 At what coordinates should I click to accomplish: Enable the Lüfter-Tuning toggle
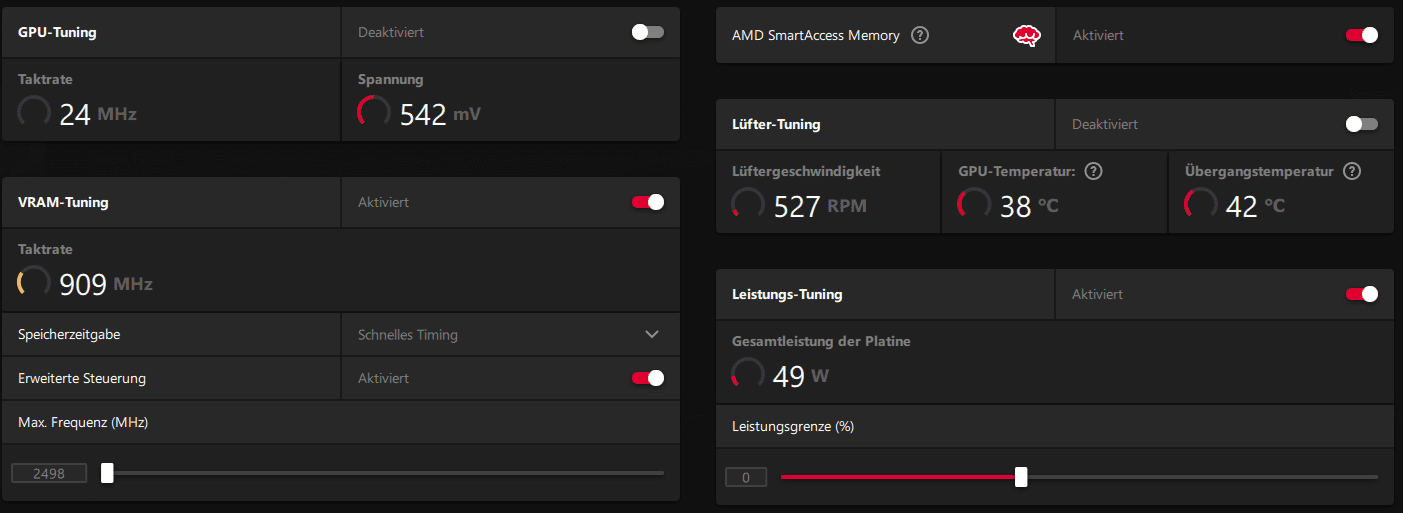pyautogui.click(x=1362, y=124)
